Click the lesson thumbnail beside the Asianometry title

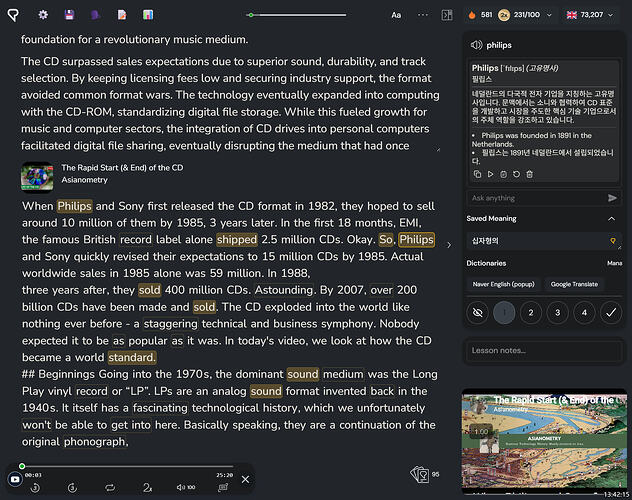click(x=37, y=176)
